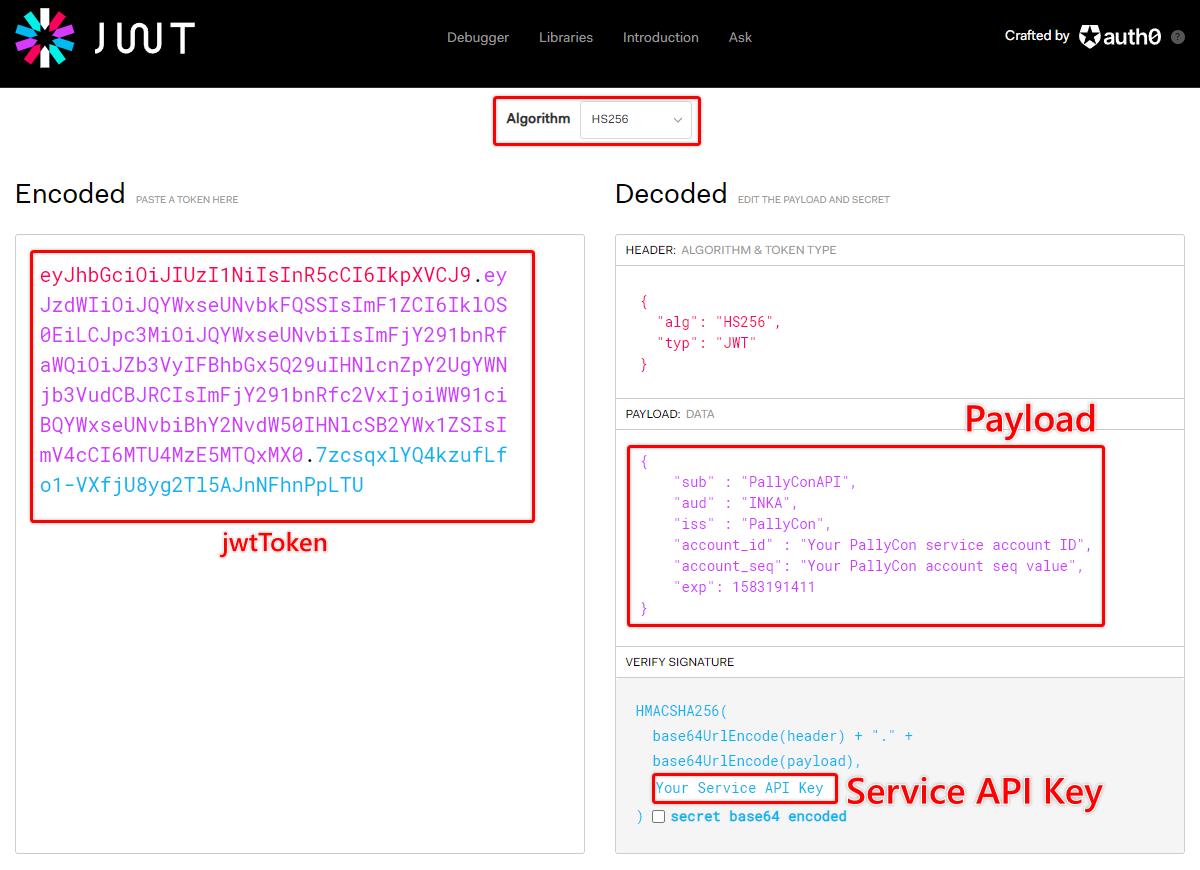Click inside the encoded JWT token text
This screenshot has width=1200, height=870.
click(273, 365)
